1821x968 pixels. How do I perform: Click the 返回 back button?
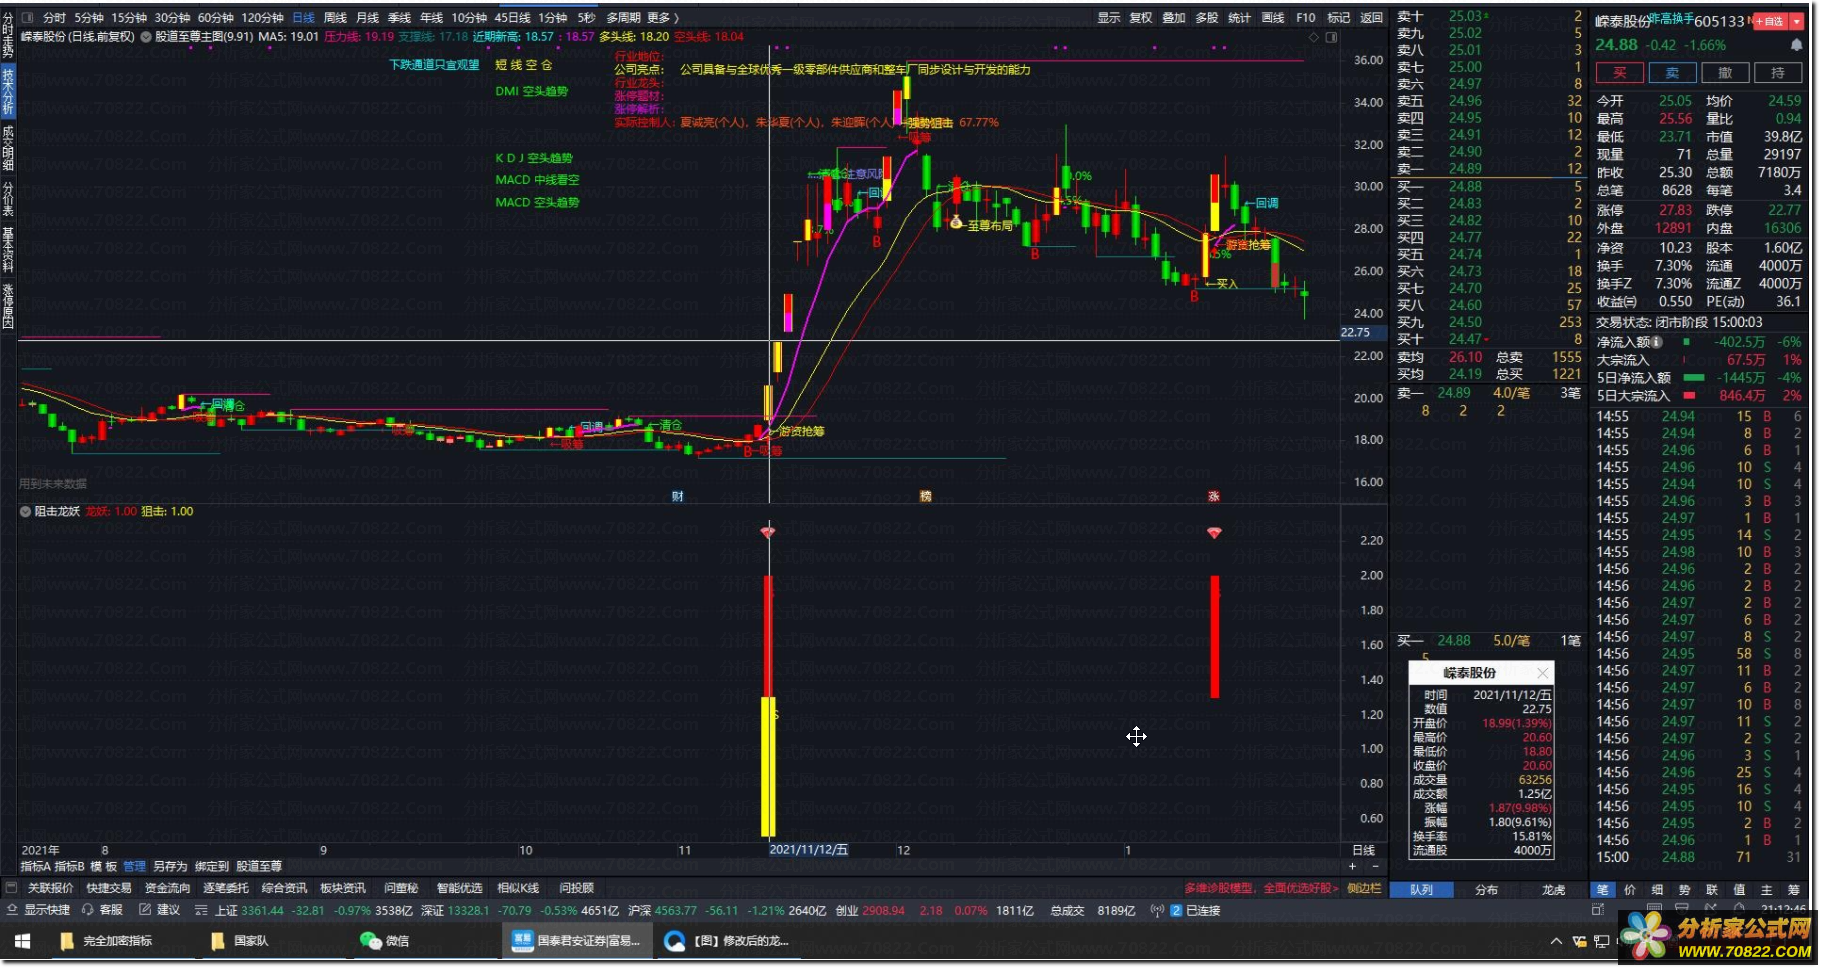1371,18
